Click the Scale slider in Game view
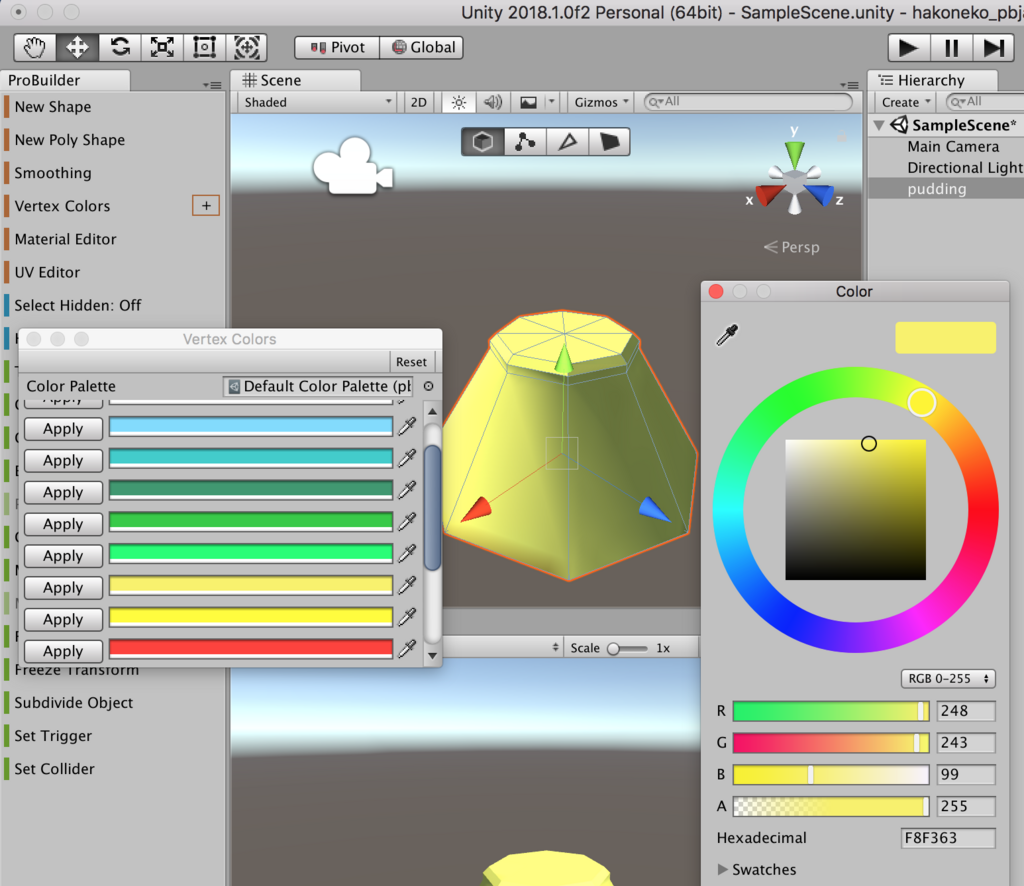The width and height of the screenshot is (1024, 886). 627,648
